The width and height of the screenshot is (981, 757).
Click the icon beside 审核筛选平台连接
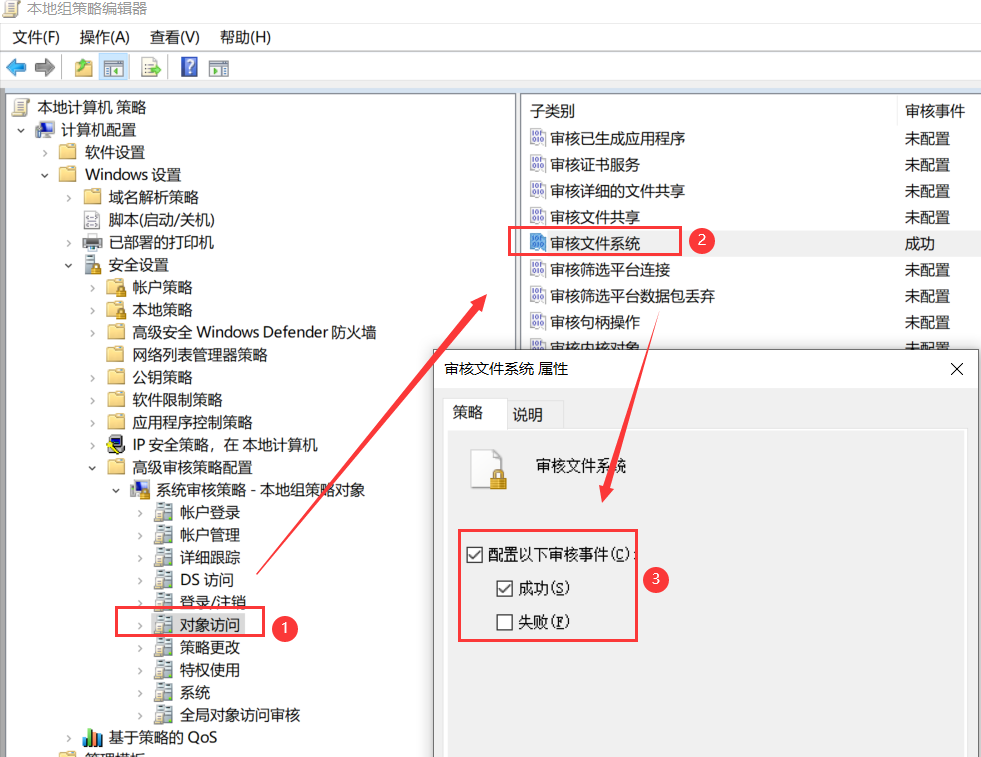537,269
